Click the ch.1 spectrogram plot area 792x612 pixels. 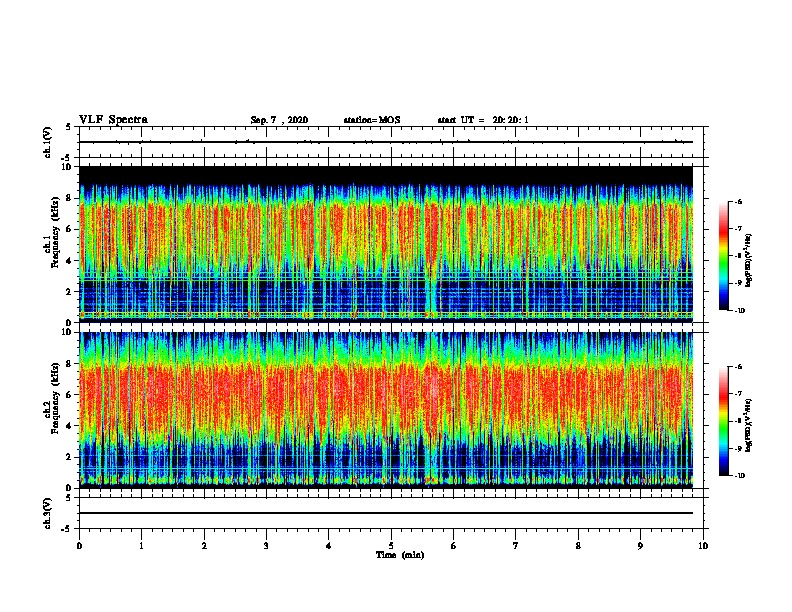pyautogui.click(x=386, y=244)
